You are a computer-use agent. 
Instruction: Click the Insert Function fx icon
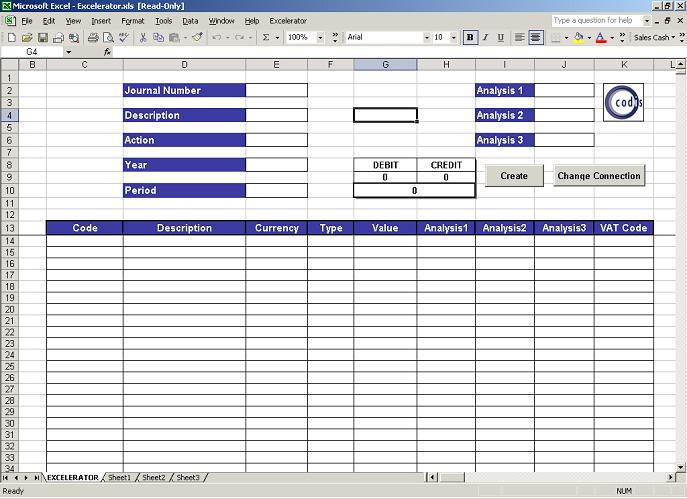107,52
